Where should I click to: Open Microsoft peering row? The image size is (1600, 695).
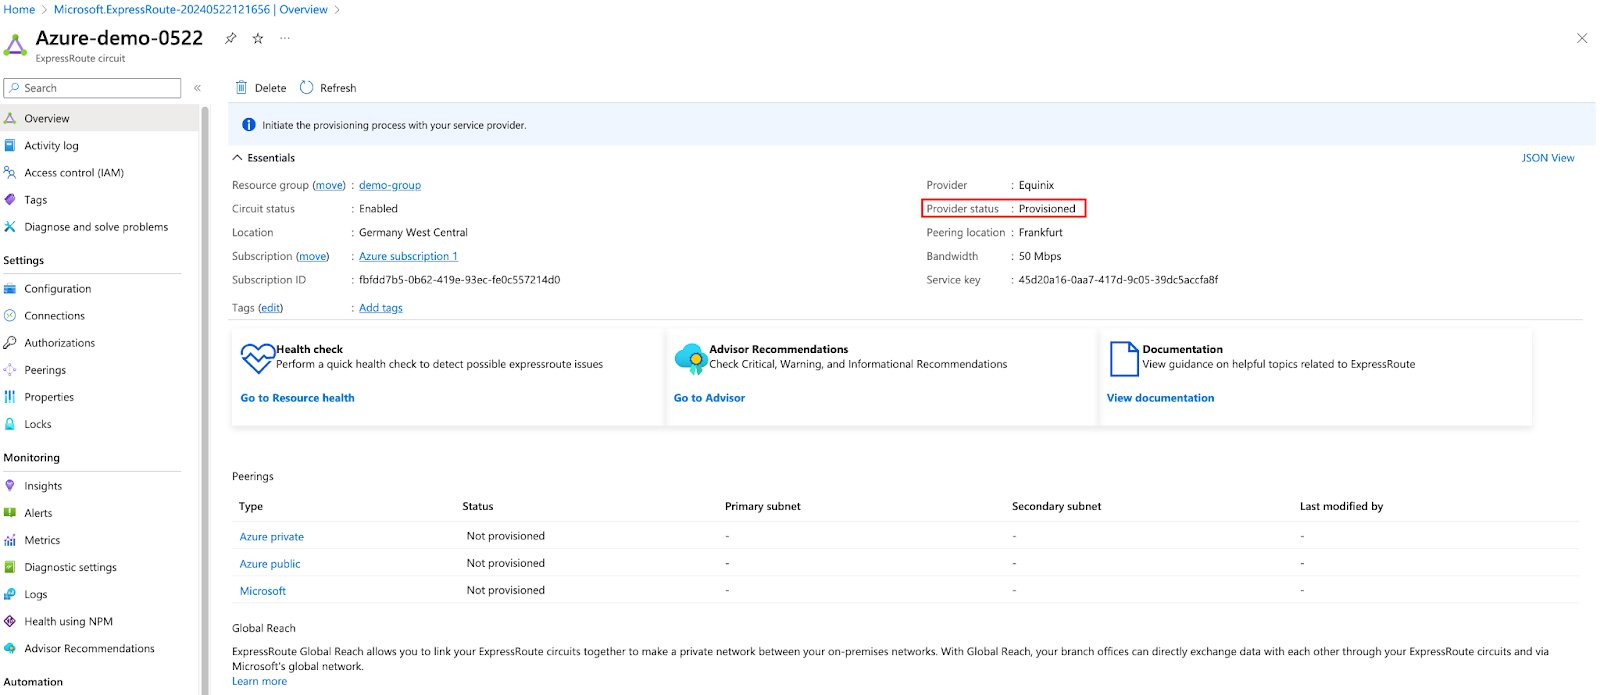(x=263, y=591)
